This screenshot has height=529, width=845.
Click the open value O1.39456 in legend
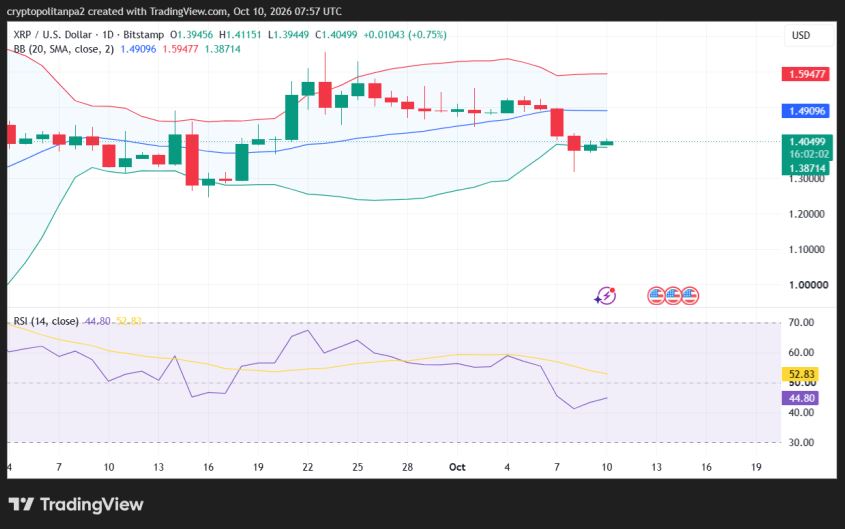(191, 34)
